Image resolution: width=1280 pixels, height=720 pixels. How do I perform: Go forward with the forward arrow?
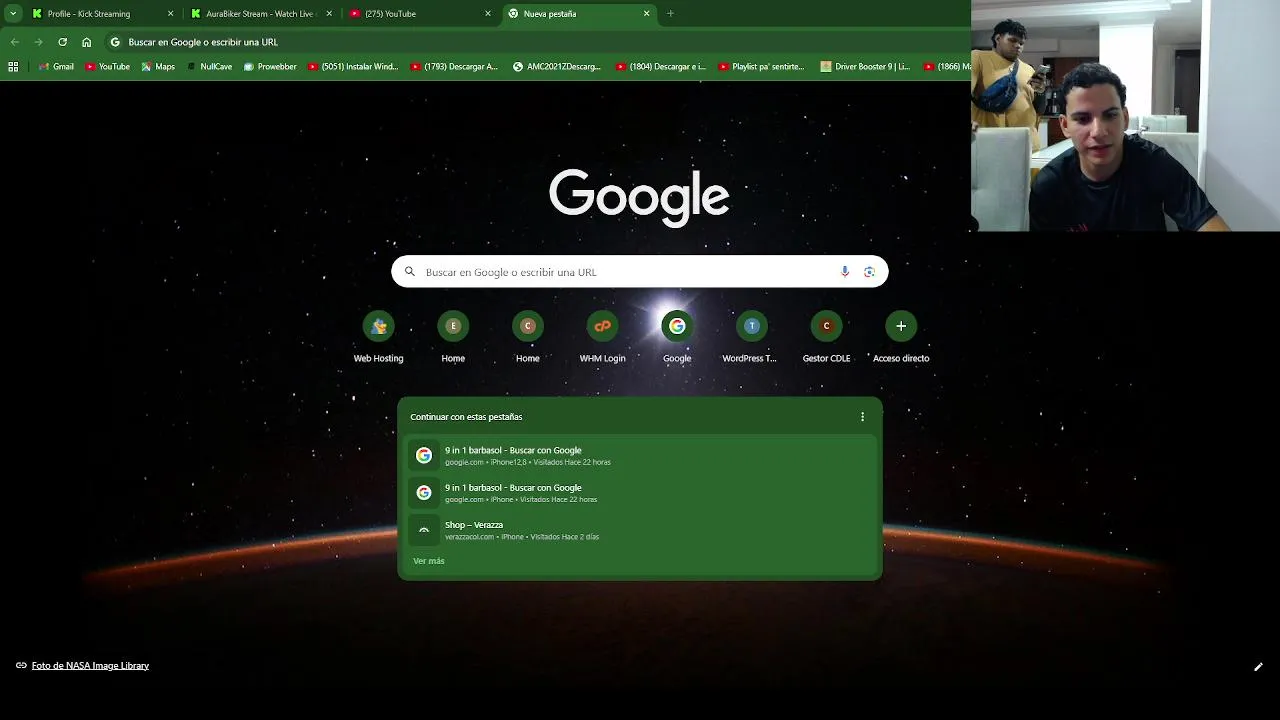coord(38,42)
